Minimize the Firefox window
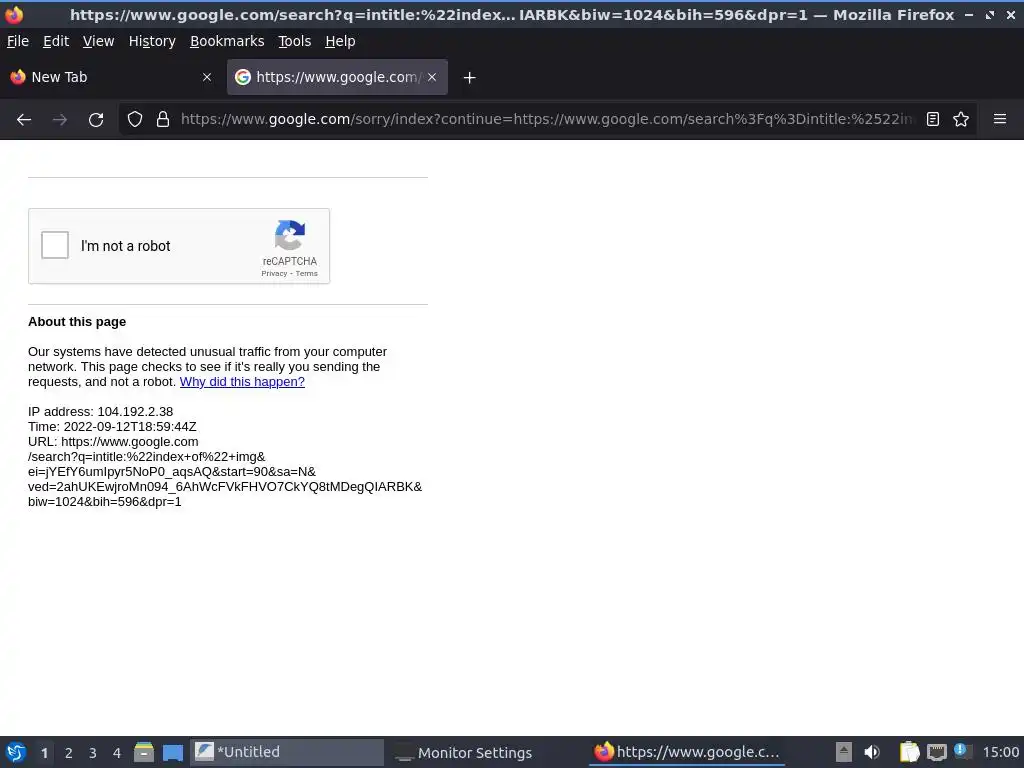 [x=969, y=14]
